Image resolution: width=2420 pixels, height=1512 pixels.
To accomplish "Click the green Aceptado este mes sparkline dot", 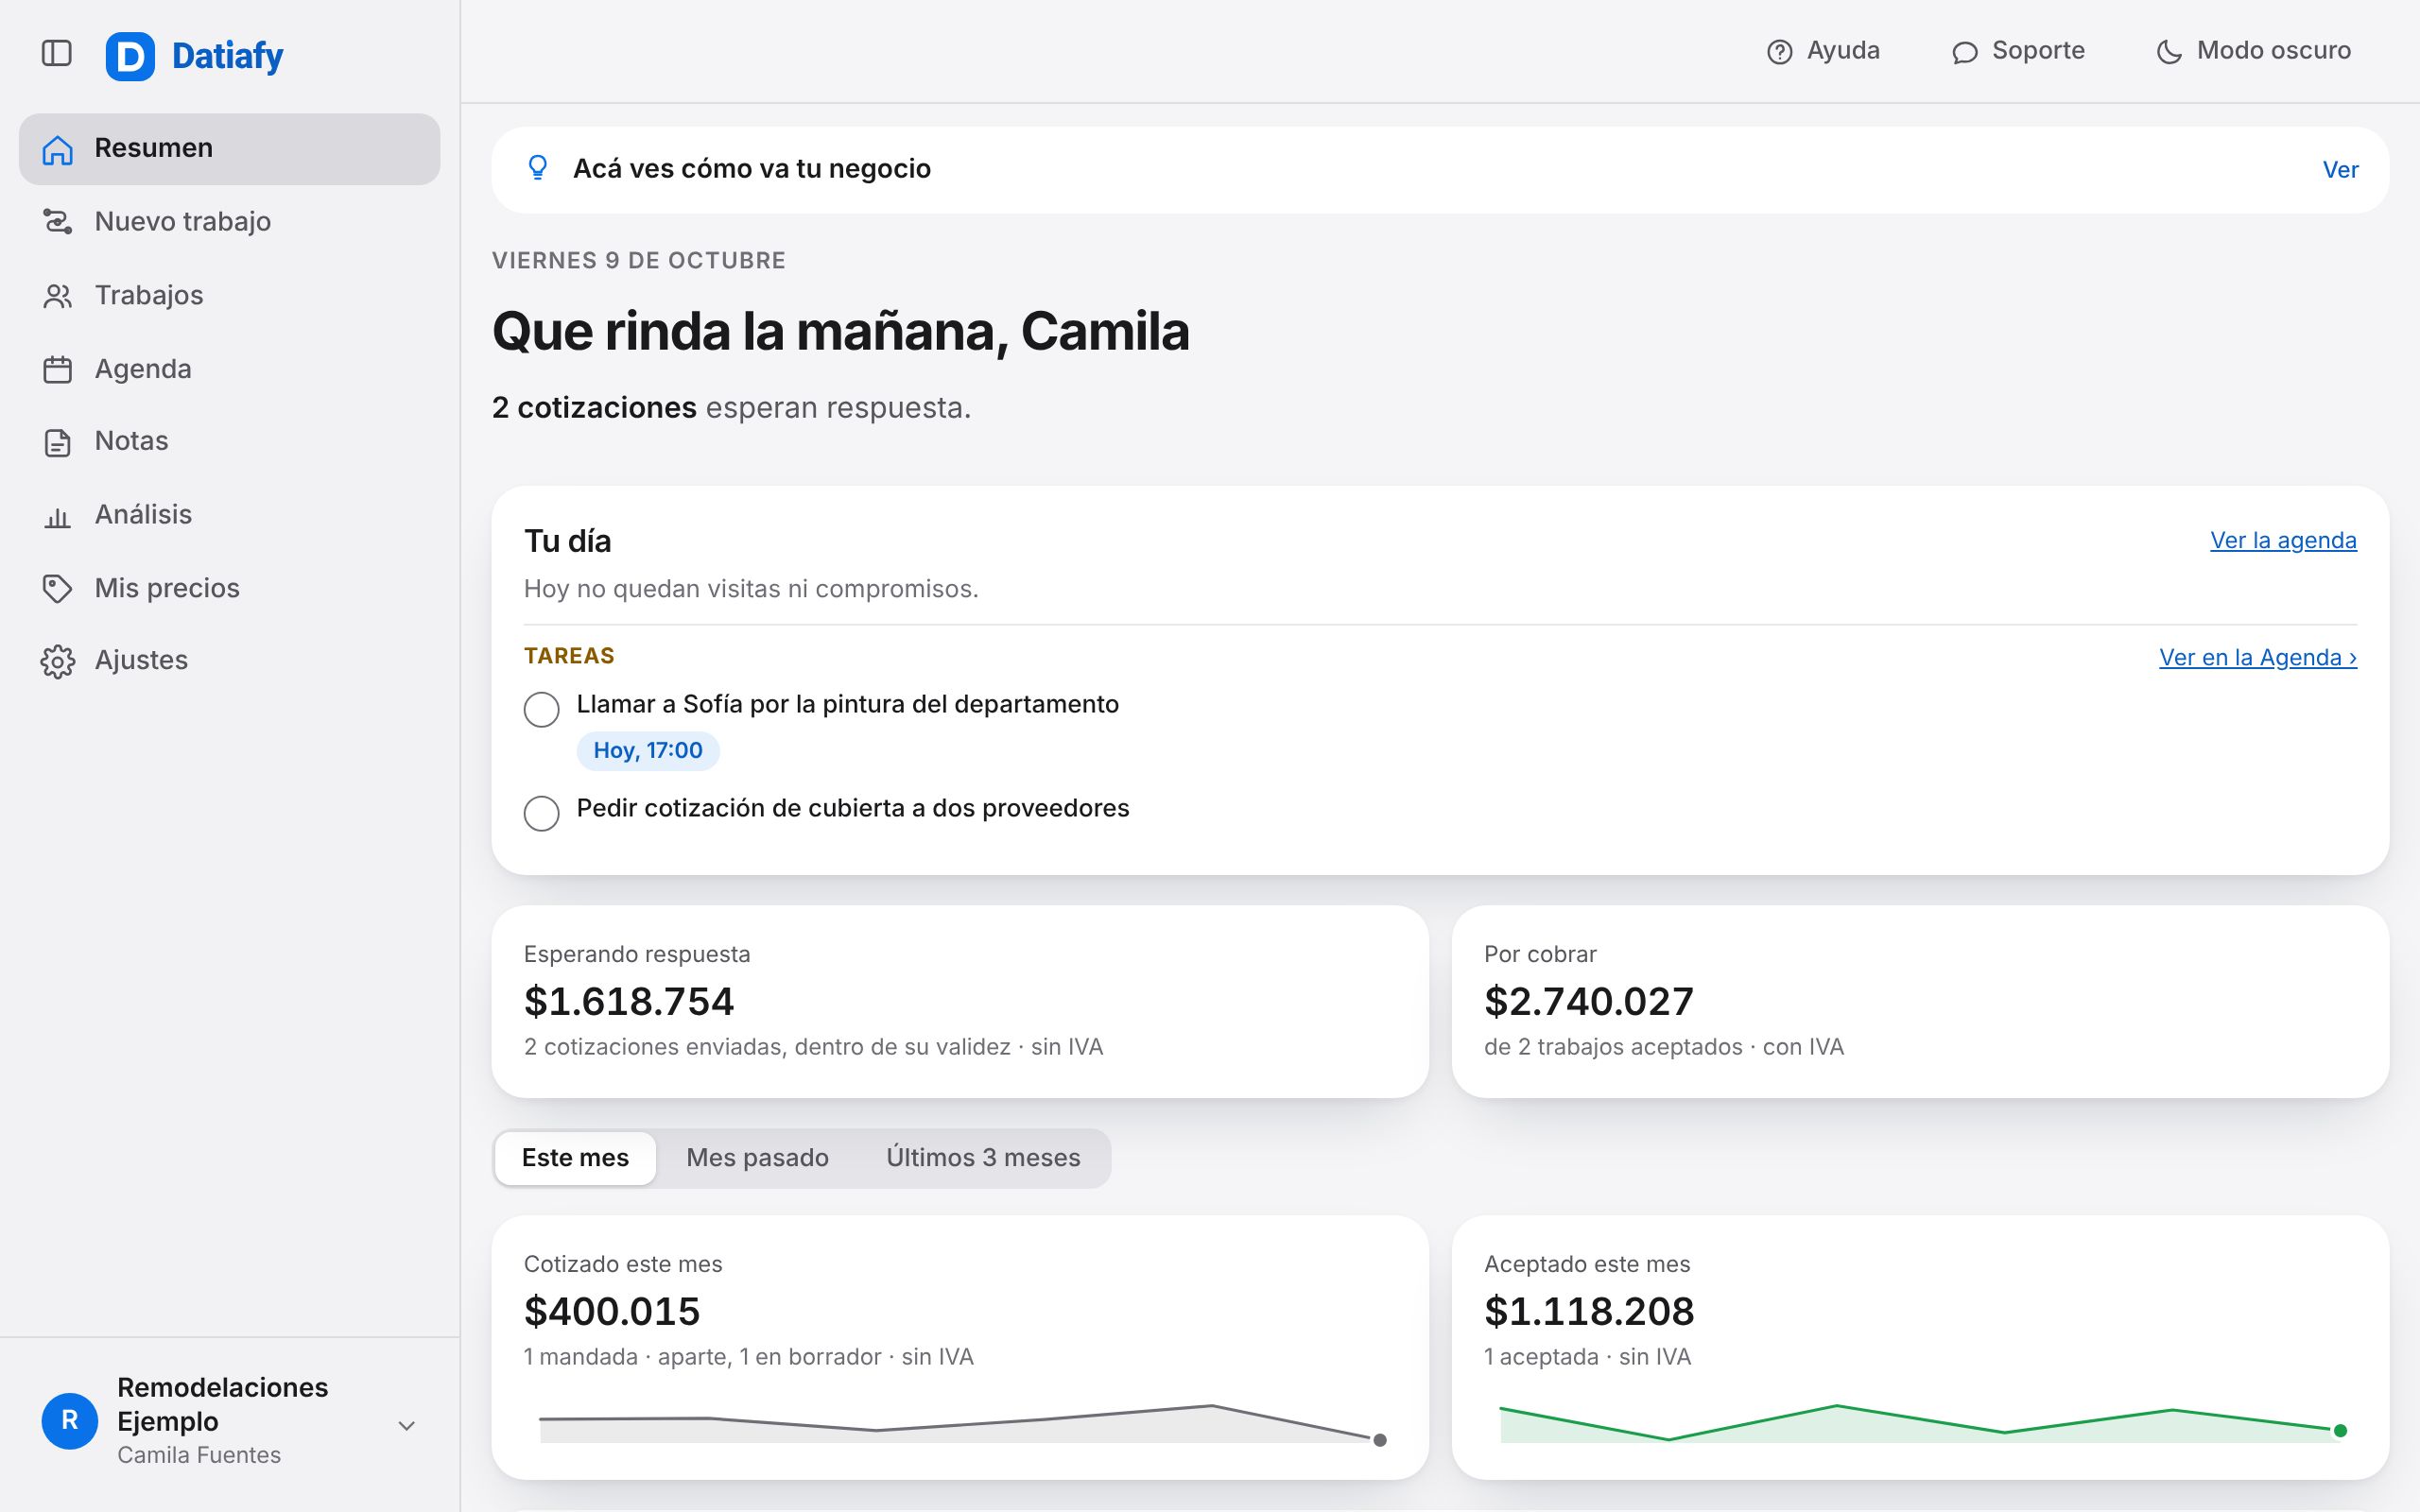I will click(x=2340, y=1431).
